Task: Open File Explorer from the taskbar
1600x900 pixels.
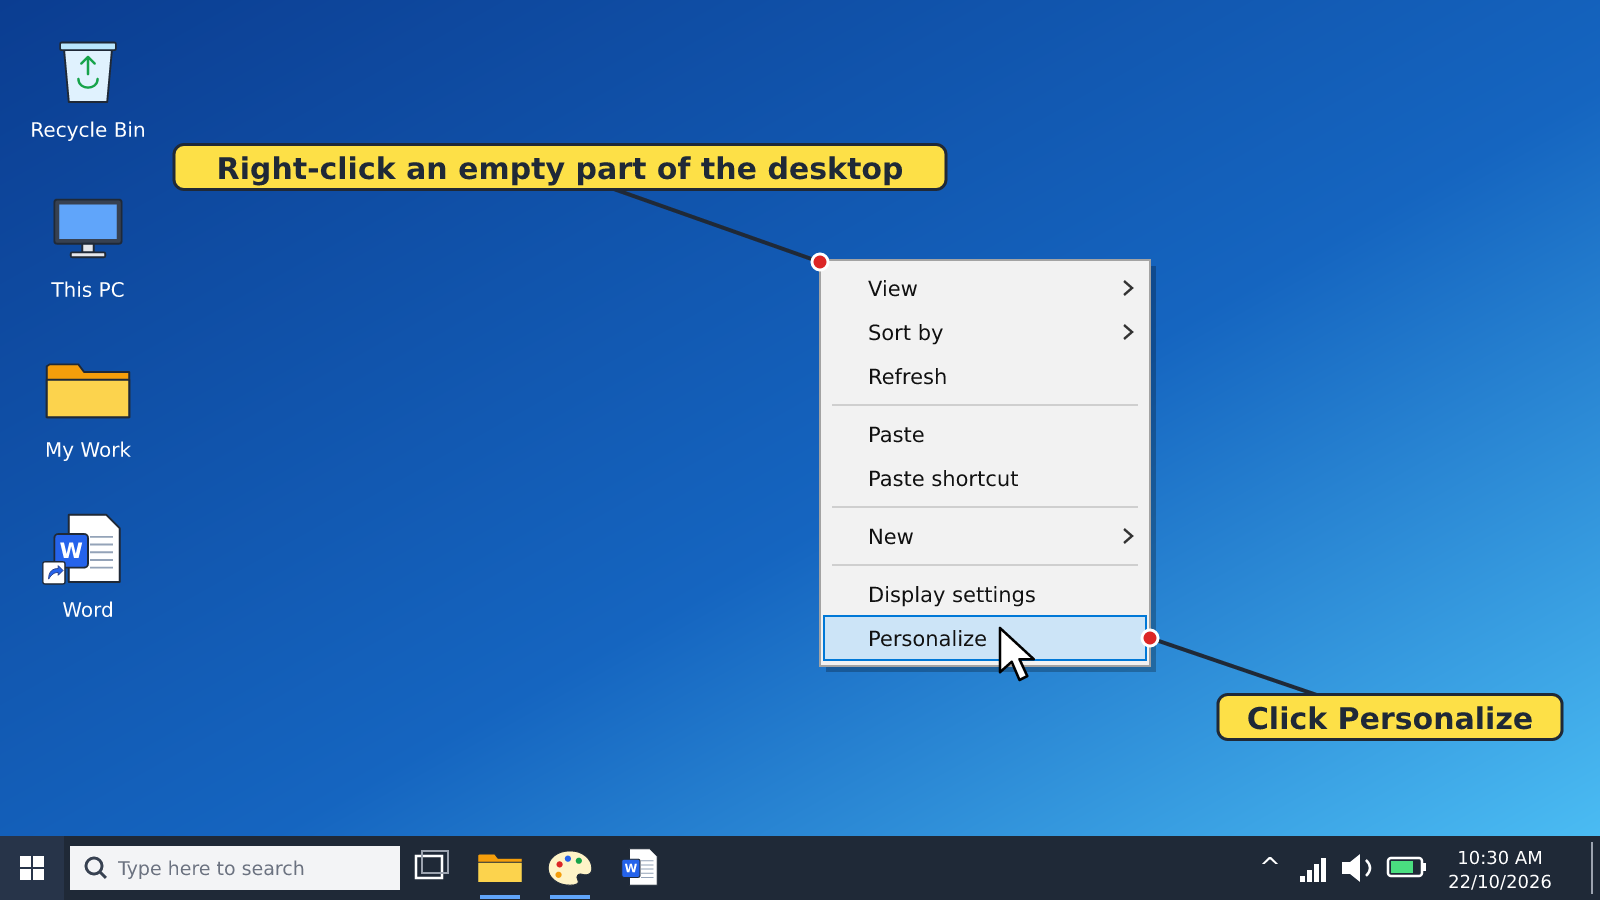Action: (500, 868)
